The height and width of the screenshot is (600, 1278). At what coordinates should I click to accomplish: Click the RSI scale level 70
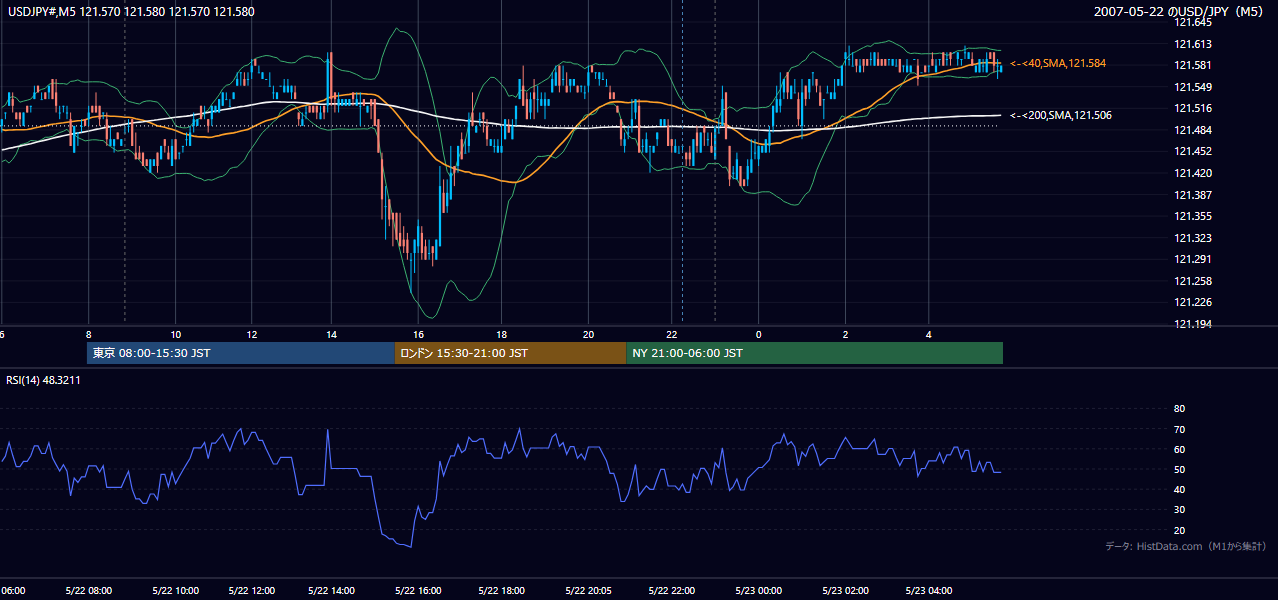pyautogui.click(x=1179, y=429)
